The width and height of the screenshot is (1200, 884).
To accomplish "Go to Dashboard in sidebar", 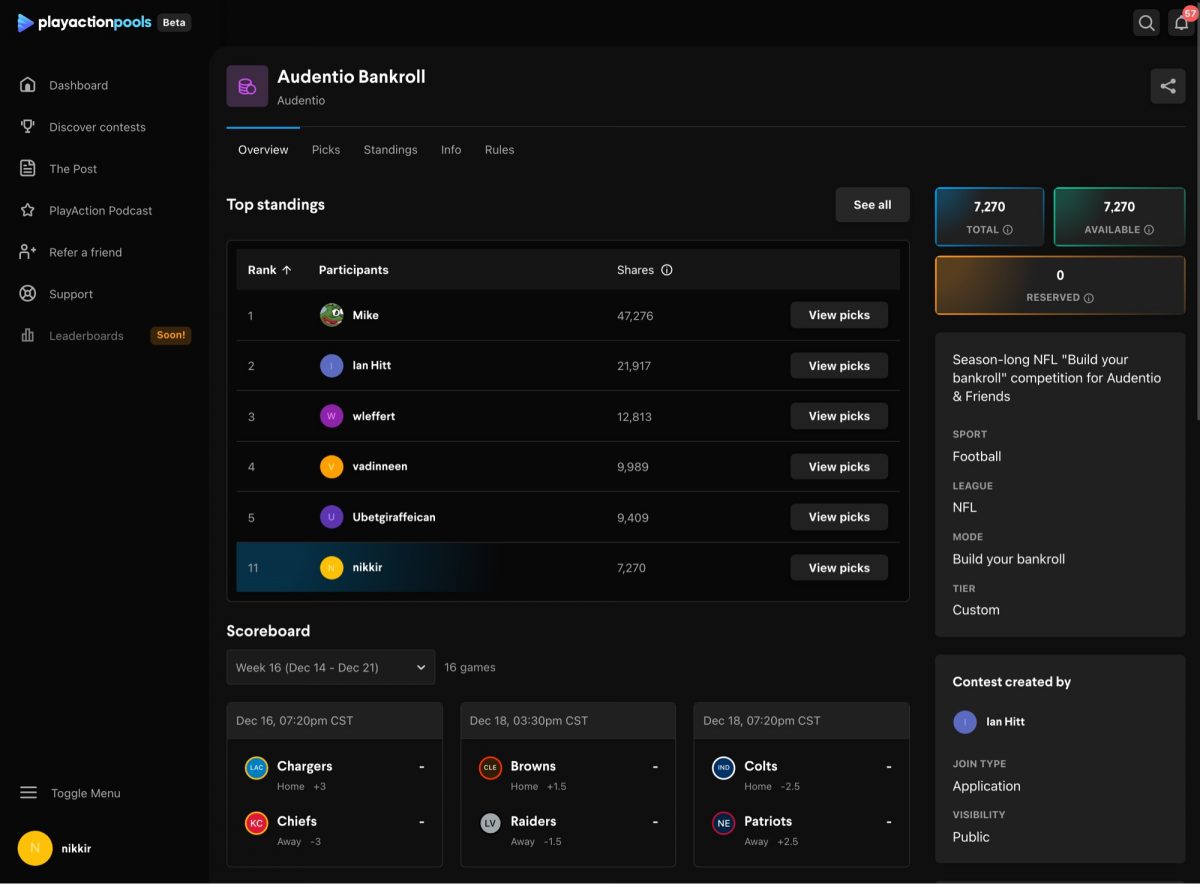I will [78, 85].
